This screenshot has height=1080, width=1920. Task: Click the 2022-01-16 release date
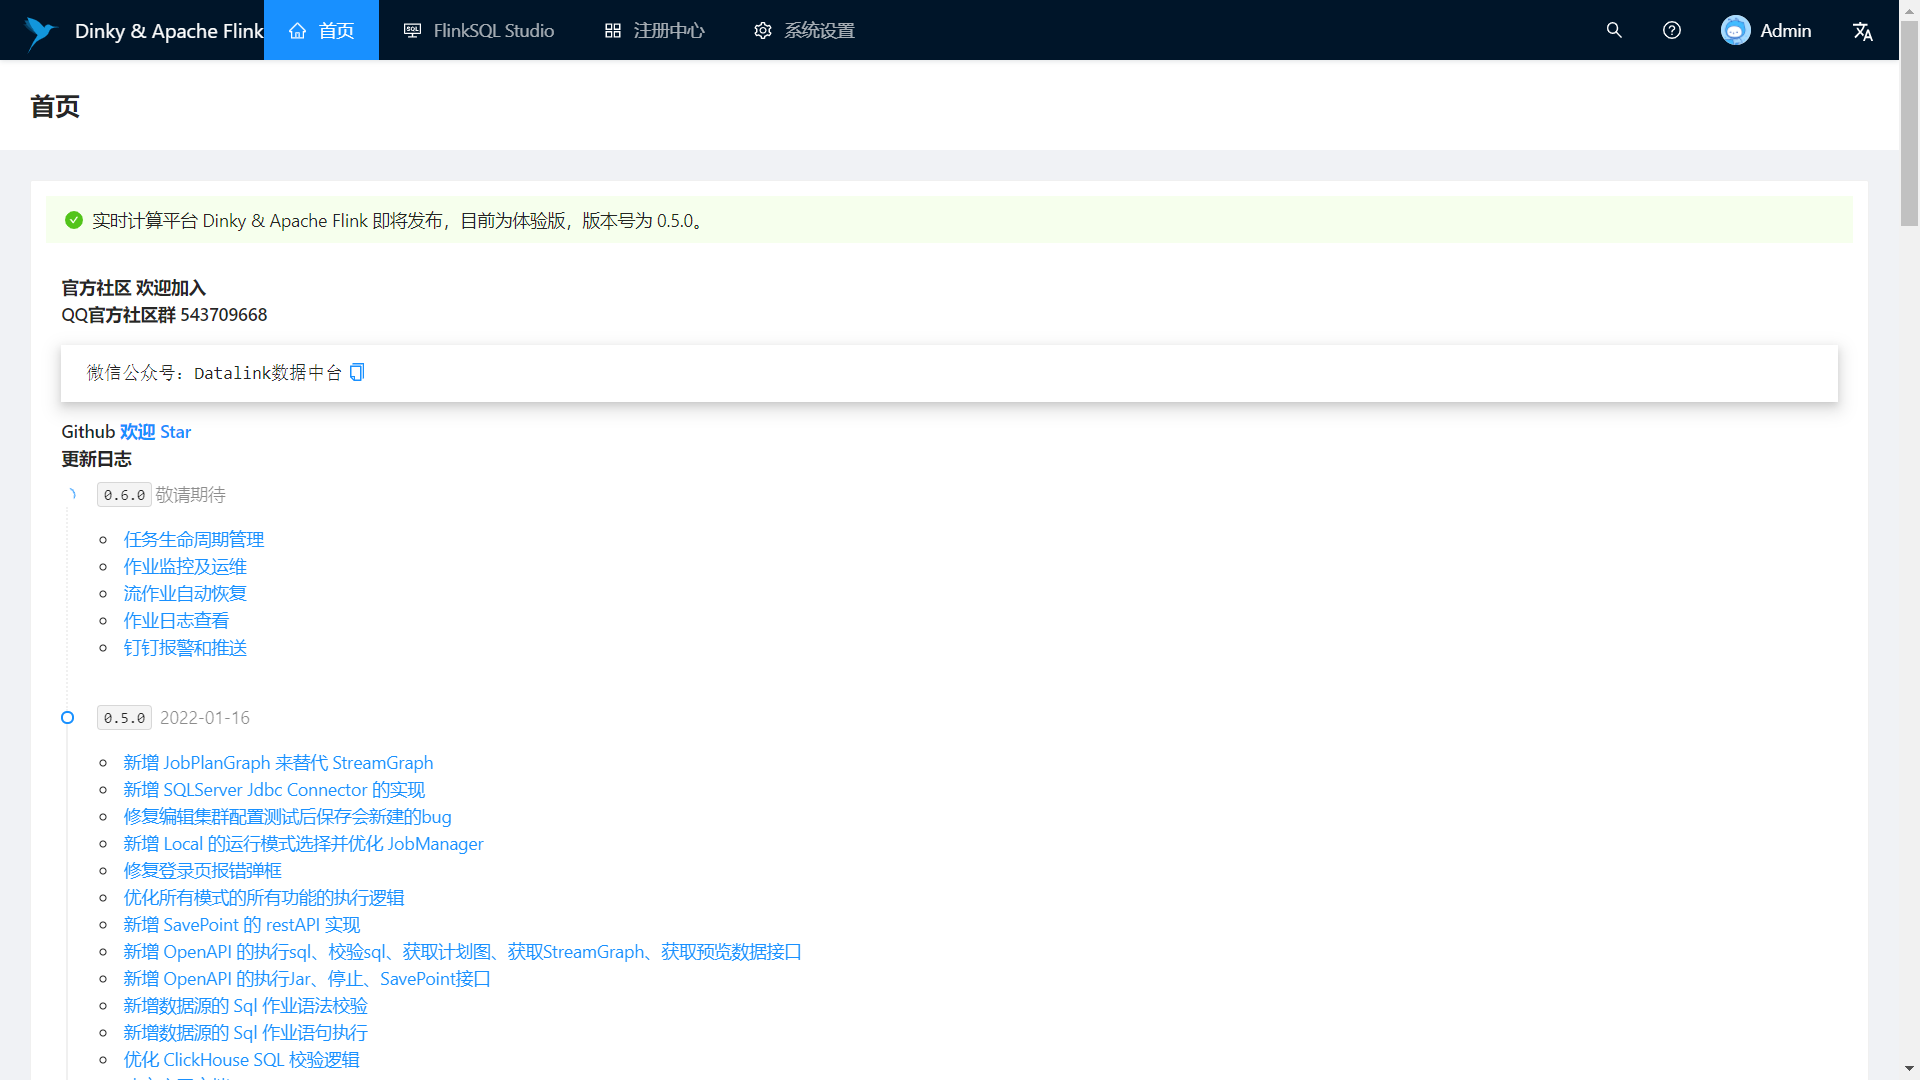(x=205, y=717)
